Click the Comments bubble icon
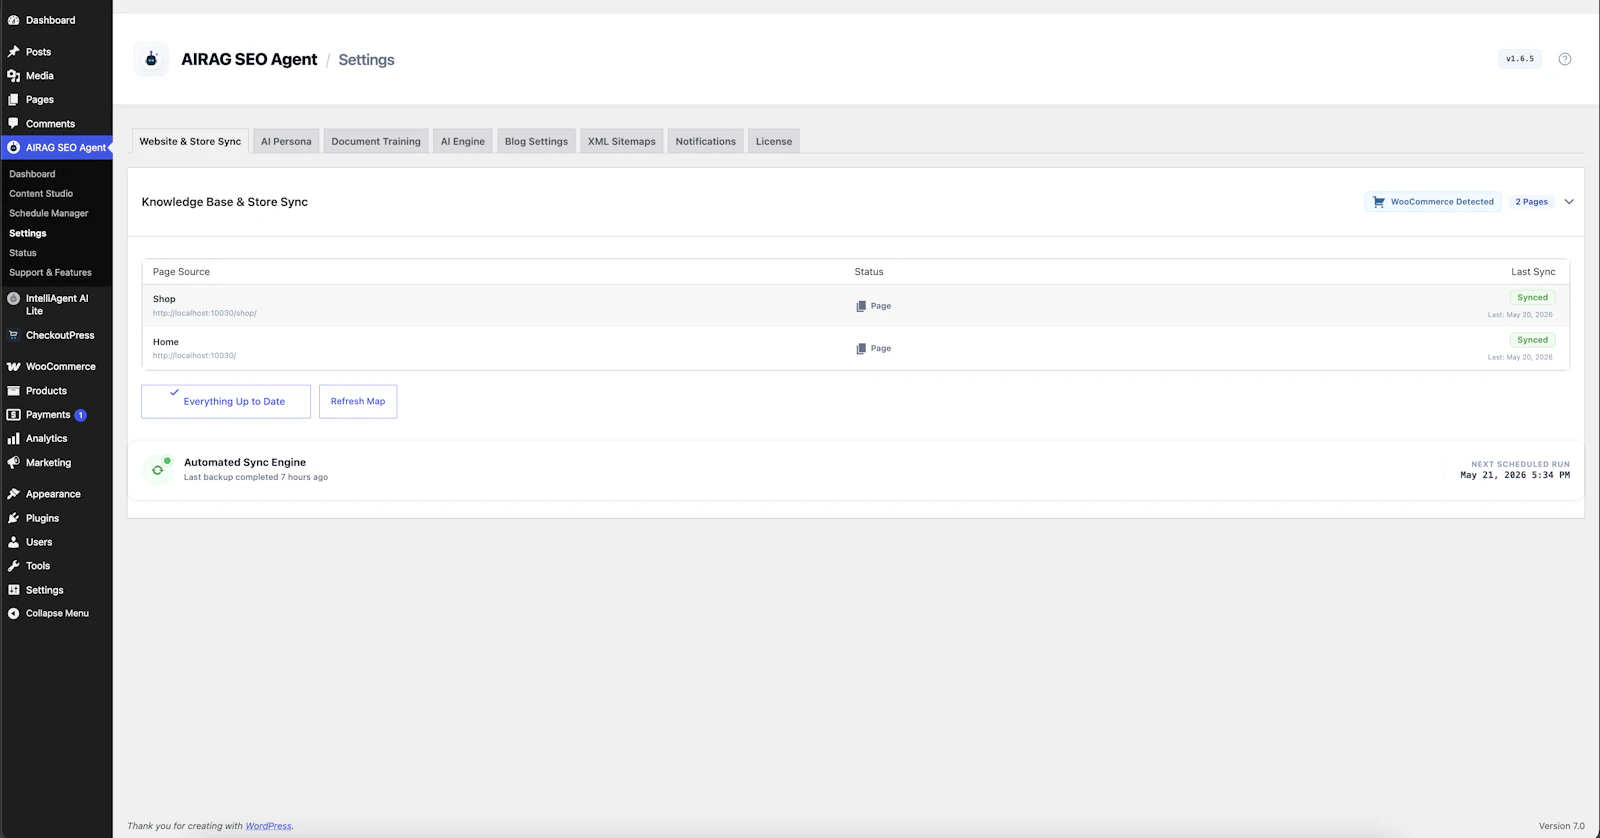This screenshot has height=838, width=1600. click(14, 123)
